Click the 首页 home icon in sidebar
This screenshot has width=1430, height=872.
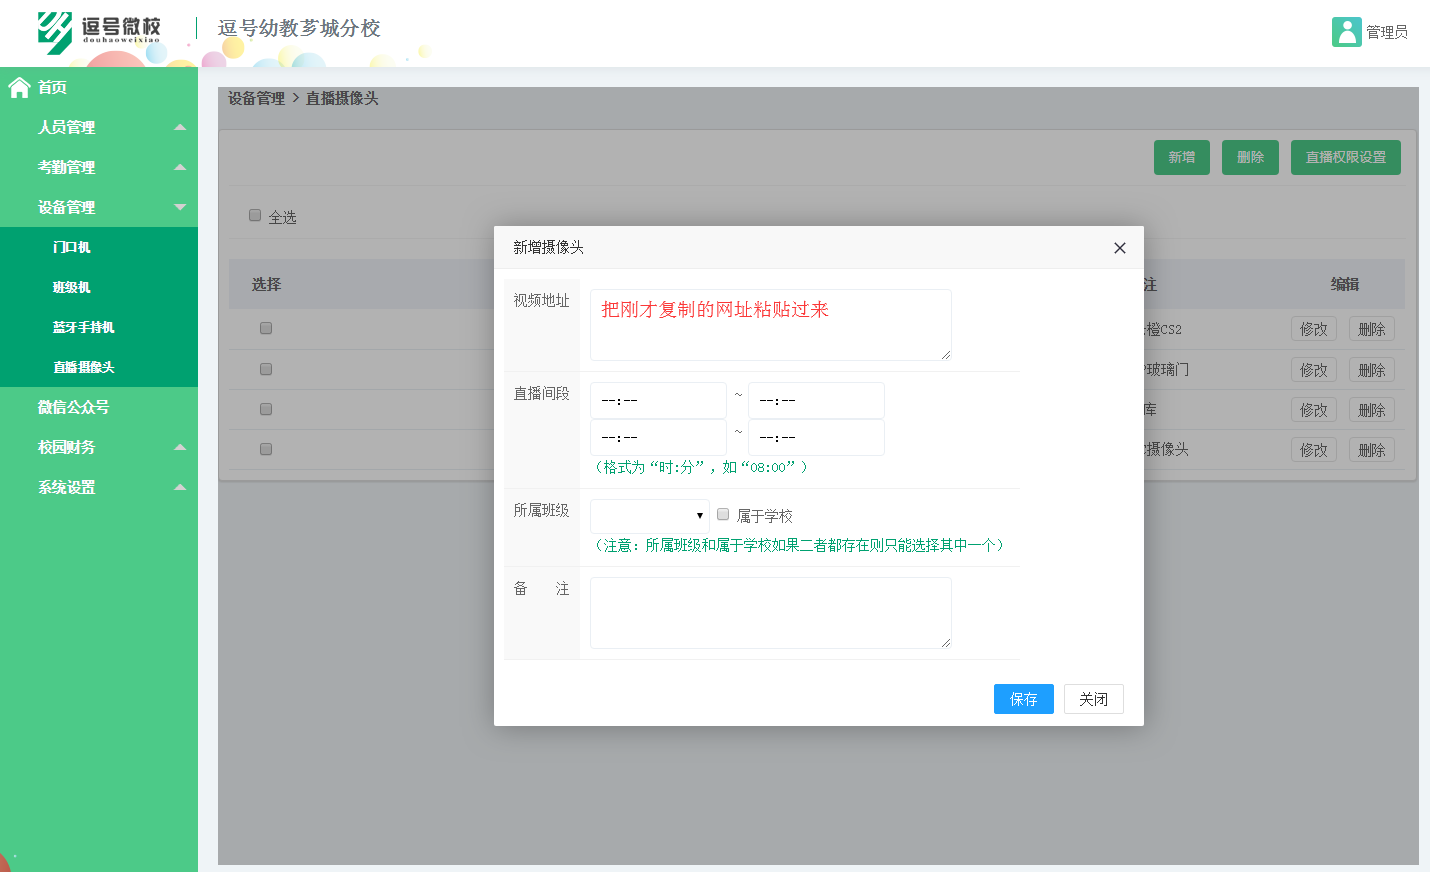[x=18, y=87]
